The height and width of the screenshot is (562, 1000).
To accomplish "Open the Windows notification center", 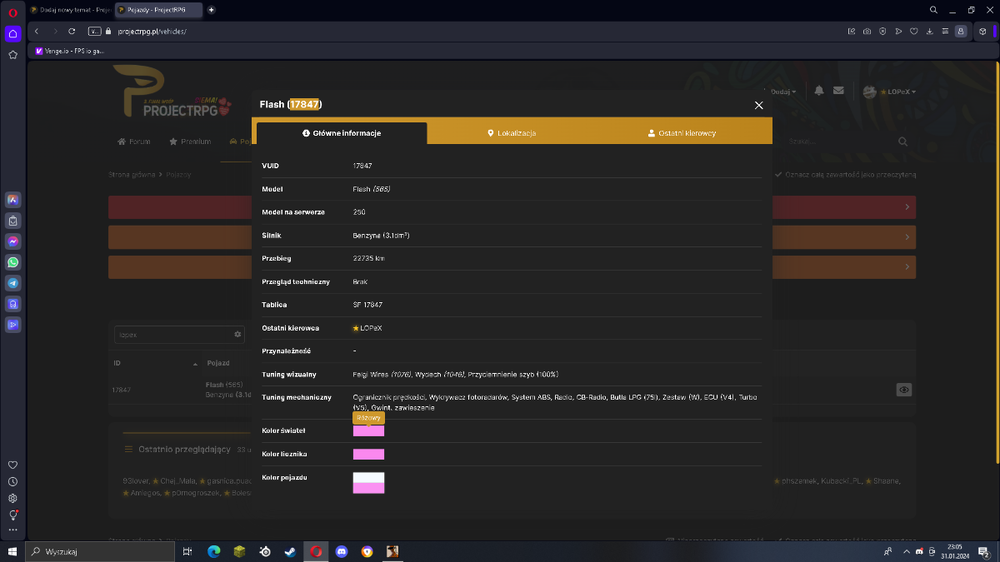I will tap(984, 552).
